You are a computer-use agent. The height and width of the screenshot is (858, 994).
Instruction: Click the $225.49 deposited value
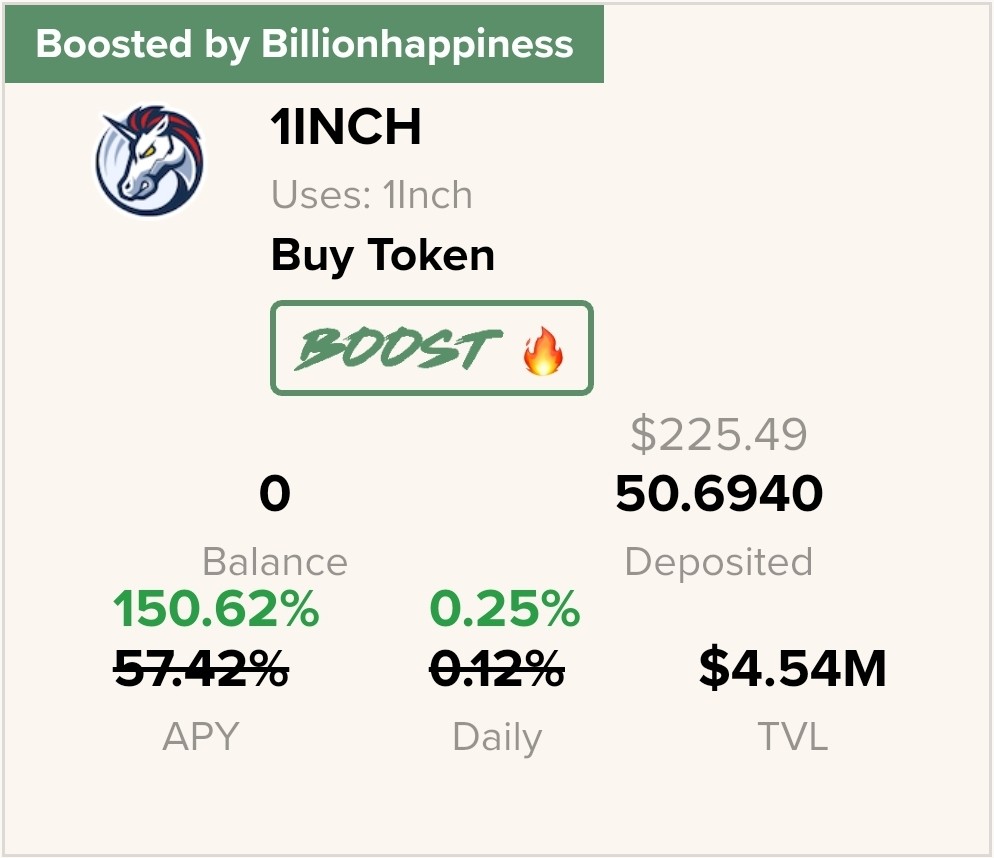coord(719,434)
